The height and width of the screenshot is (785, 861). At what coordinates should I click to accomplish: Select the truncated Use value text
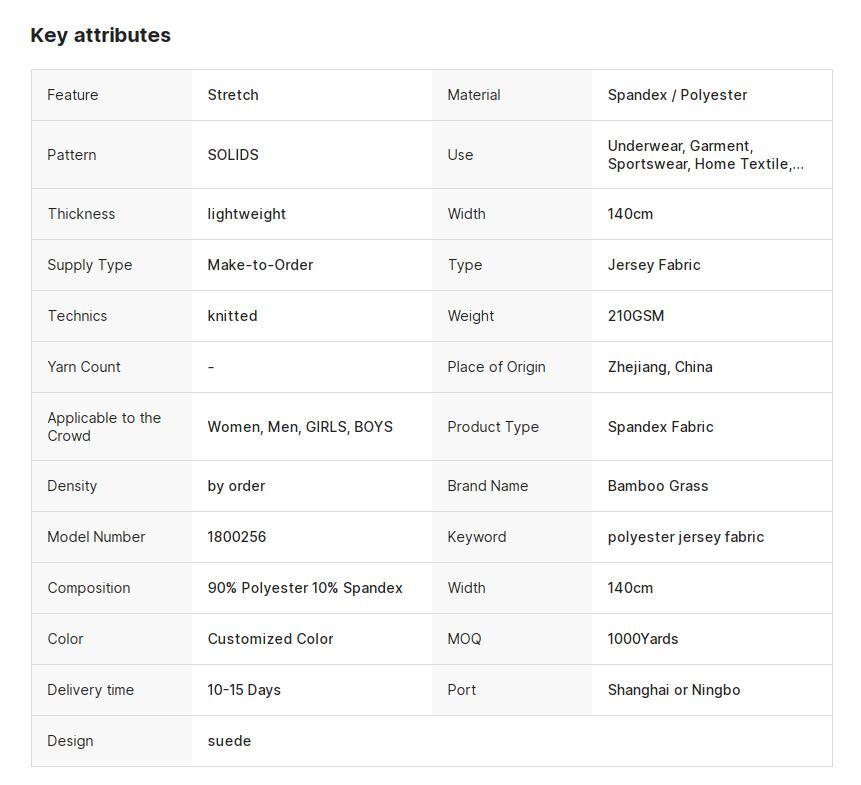click(706, 155)
